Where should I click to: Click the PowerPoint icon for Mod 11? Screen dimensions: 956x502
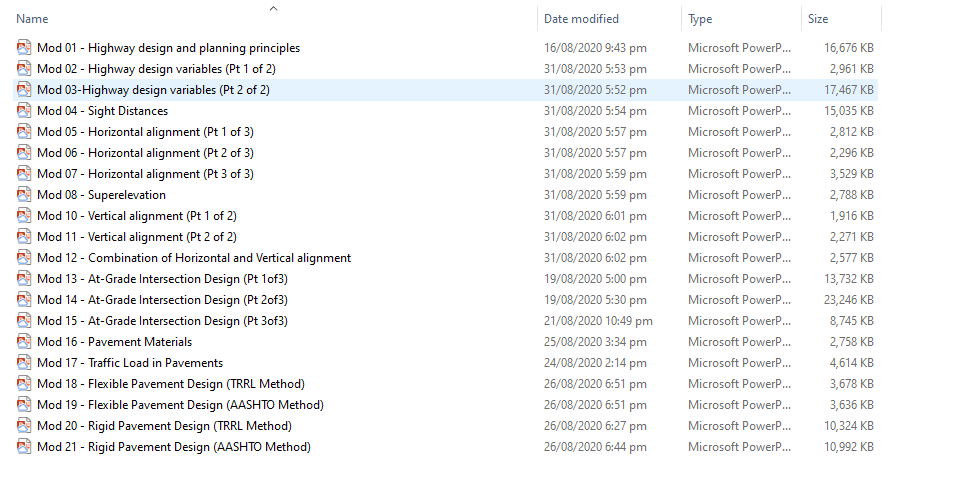(x=24, y=237)
